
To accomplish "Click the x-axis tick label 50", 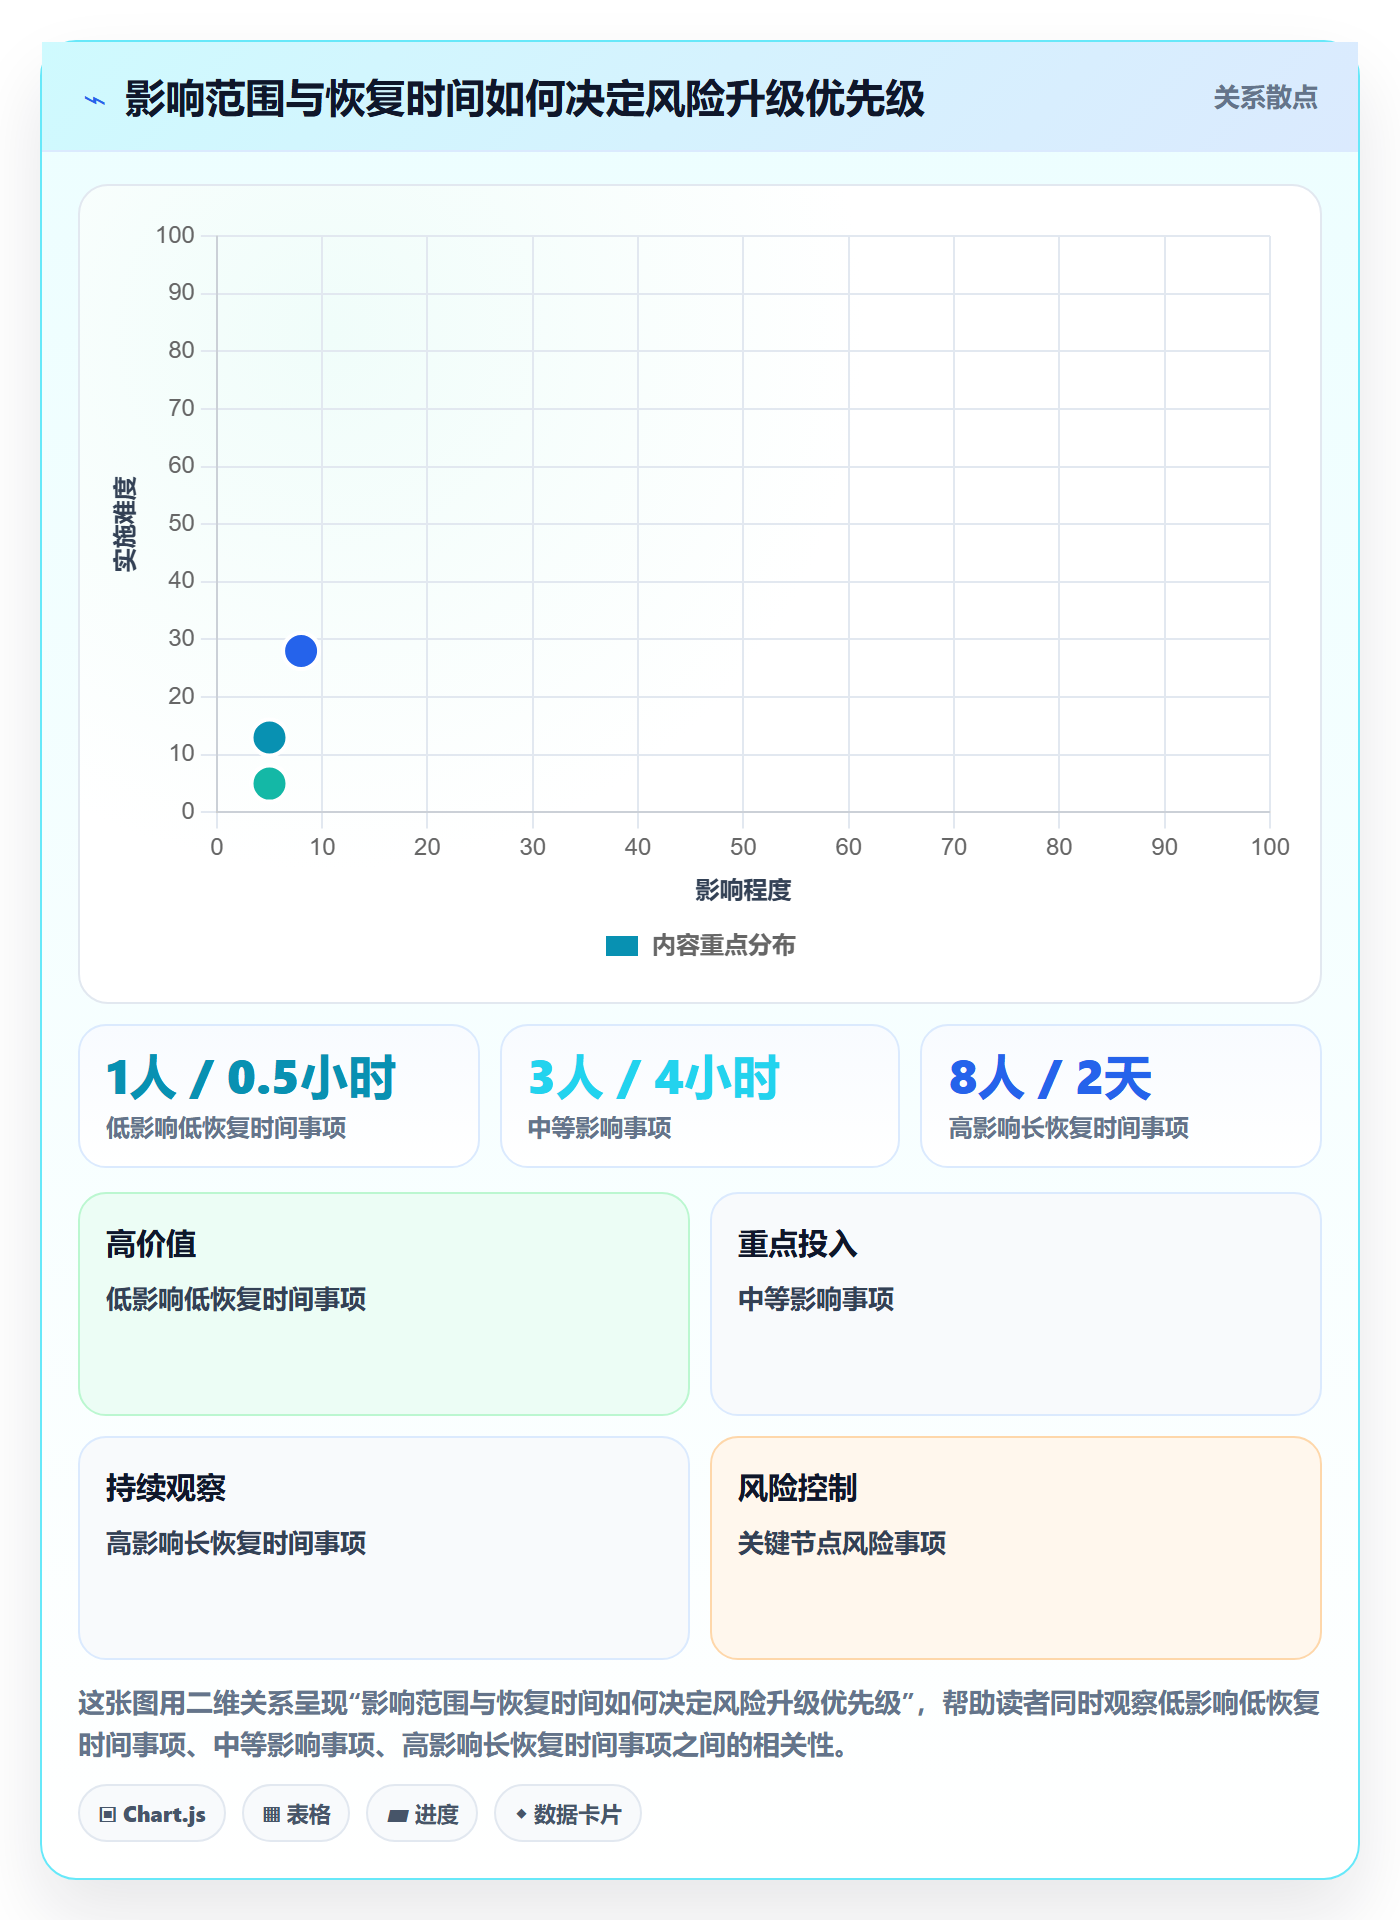I will (743, 847).
